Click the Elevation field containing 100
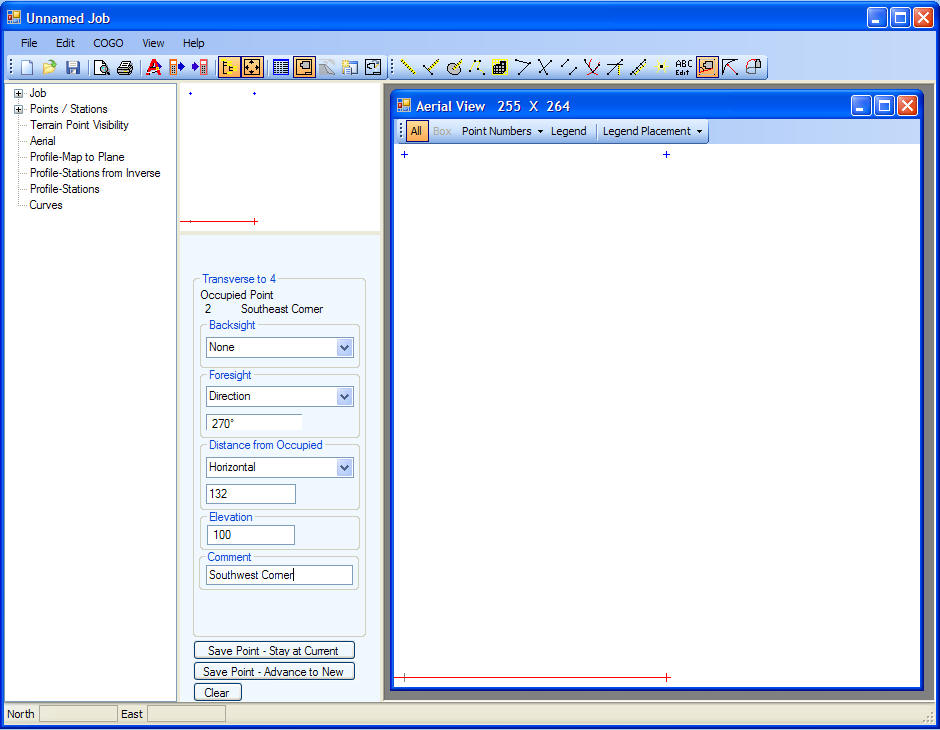 (251, 535)
